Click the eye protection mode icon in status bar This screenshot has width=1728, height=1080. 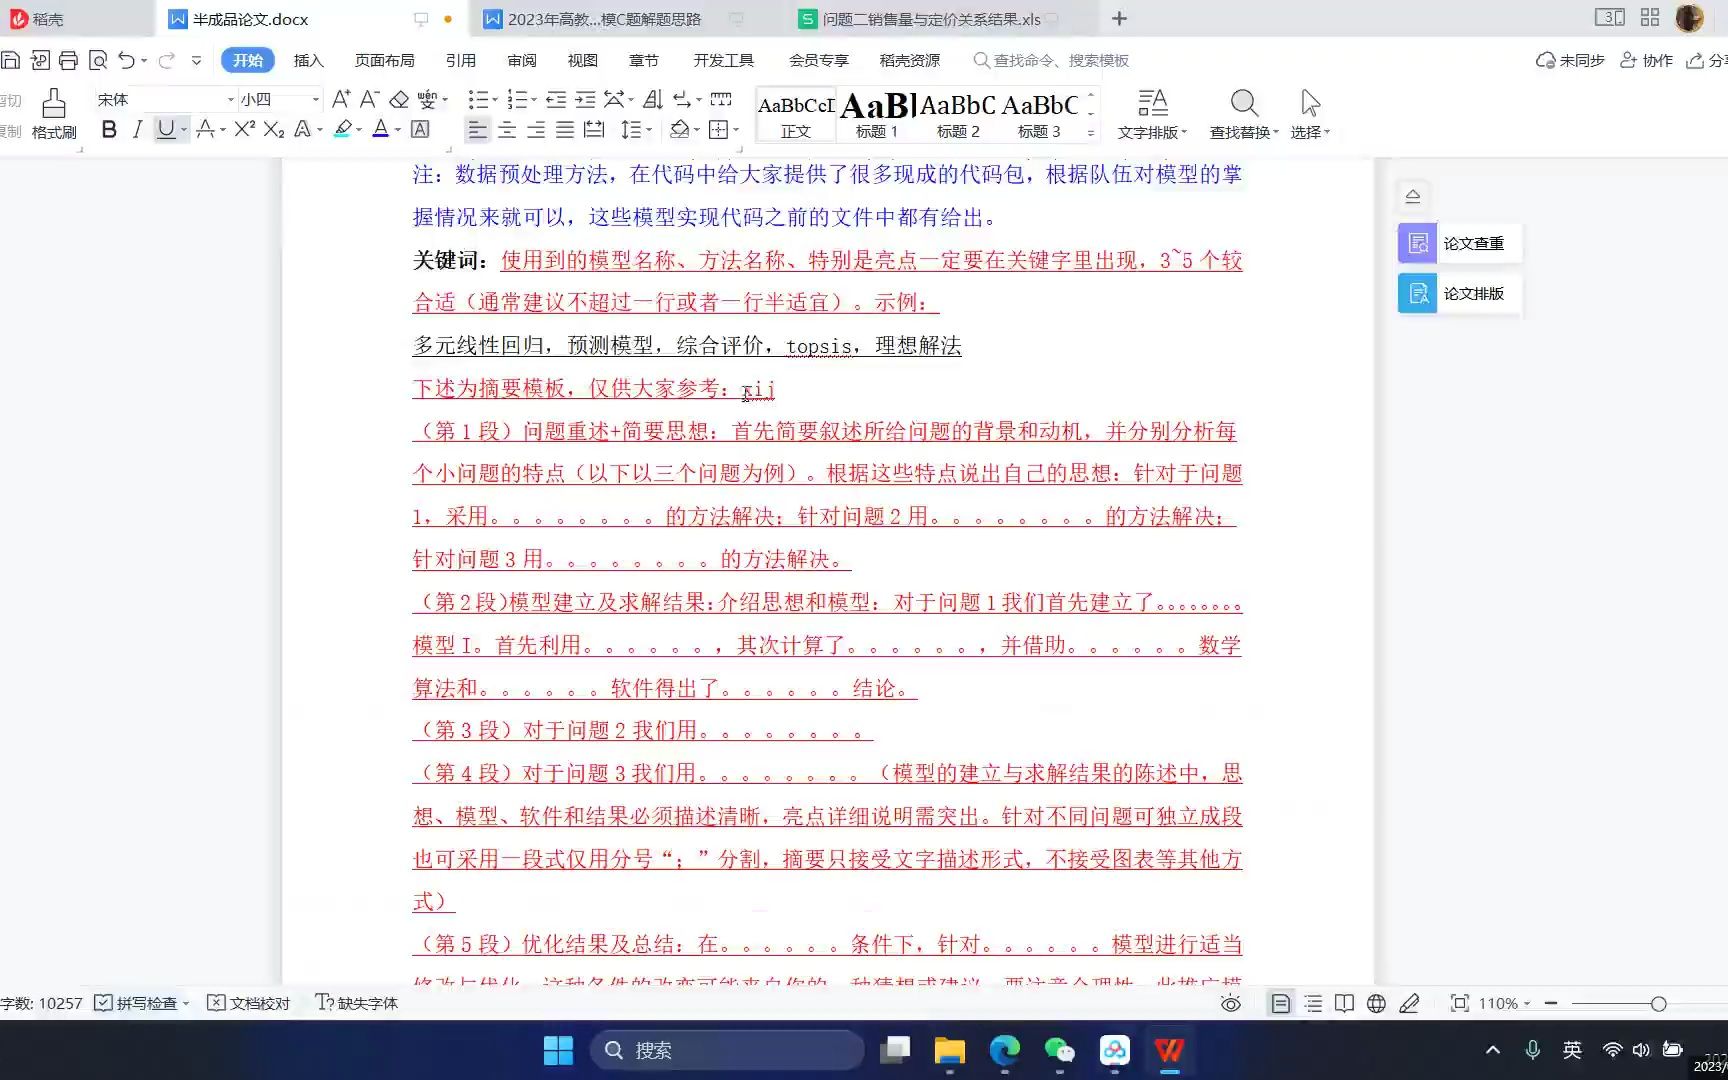[1230, 1003]
